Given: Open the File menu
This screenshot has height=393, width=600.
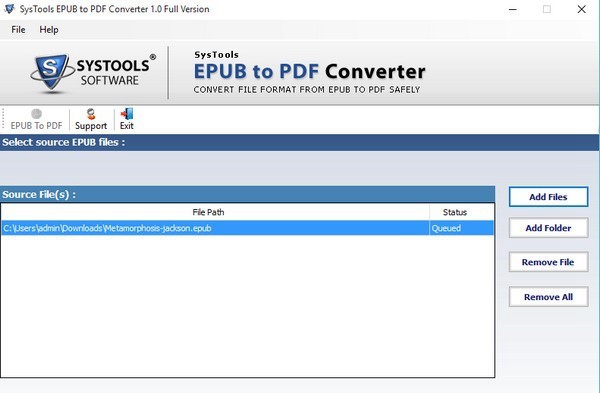Looking at the screenshot, I should click(18, 29).
